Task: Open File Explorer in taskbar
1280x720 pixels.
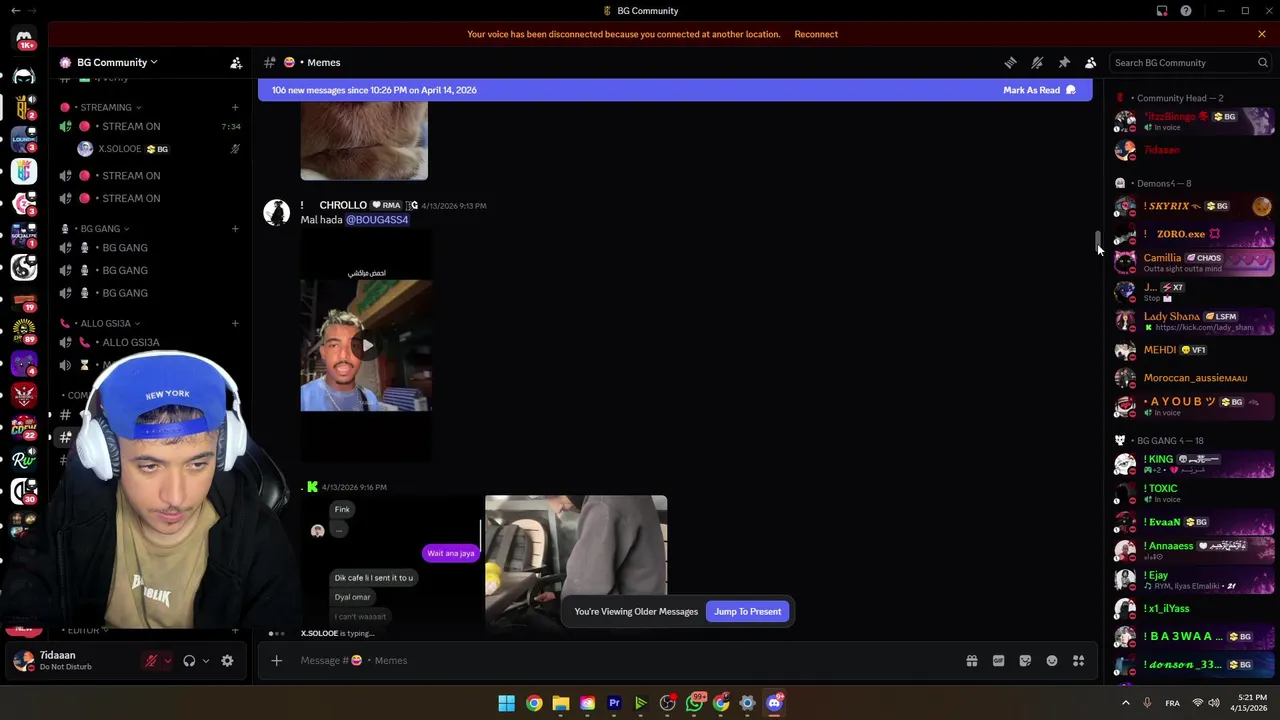Action: coord(560,703)
